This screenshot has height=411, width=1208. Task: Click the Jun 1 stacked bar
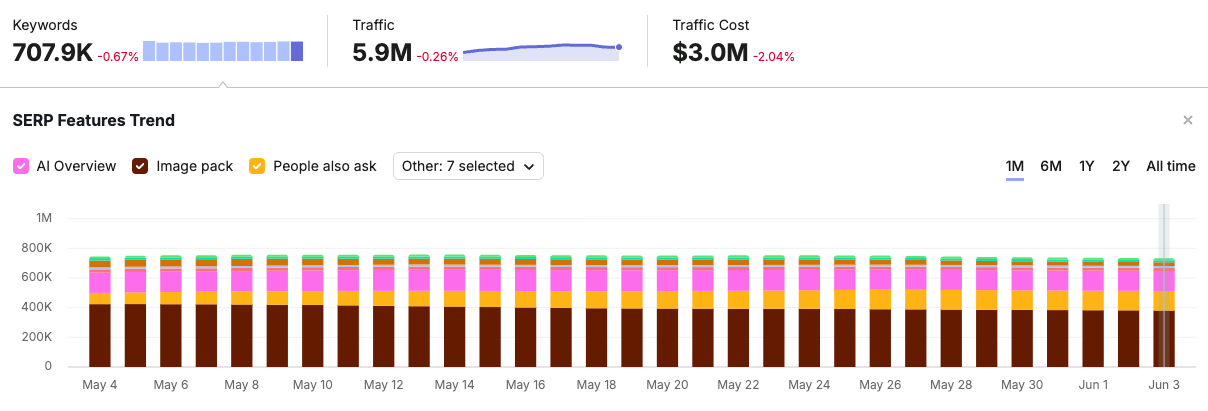(x=1094, y=313)
